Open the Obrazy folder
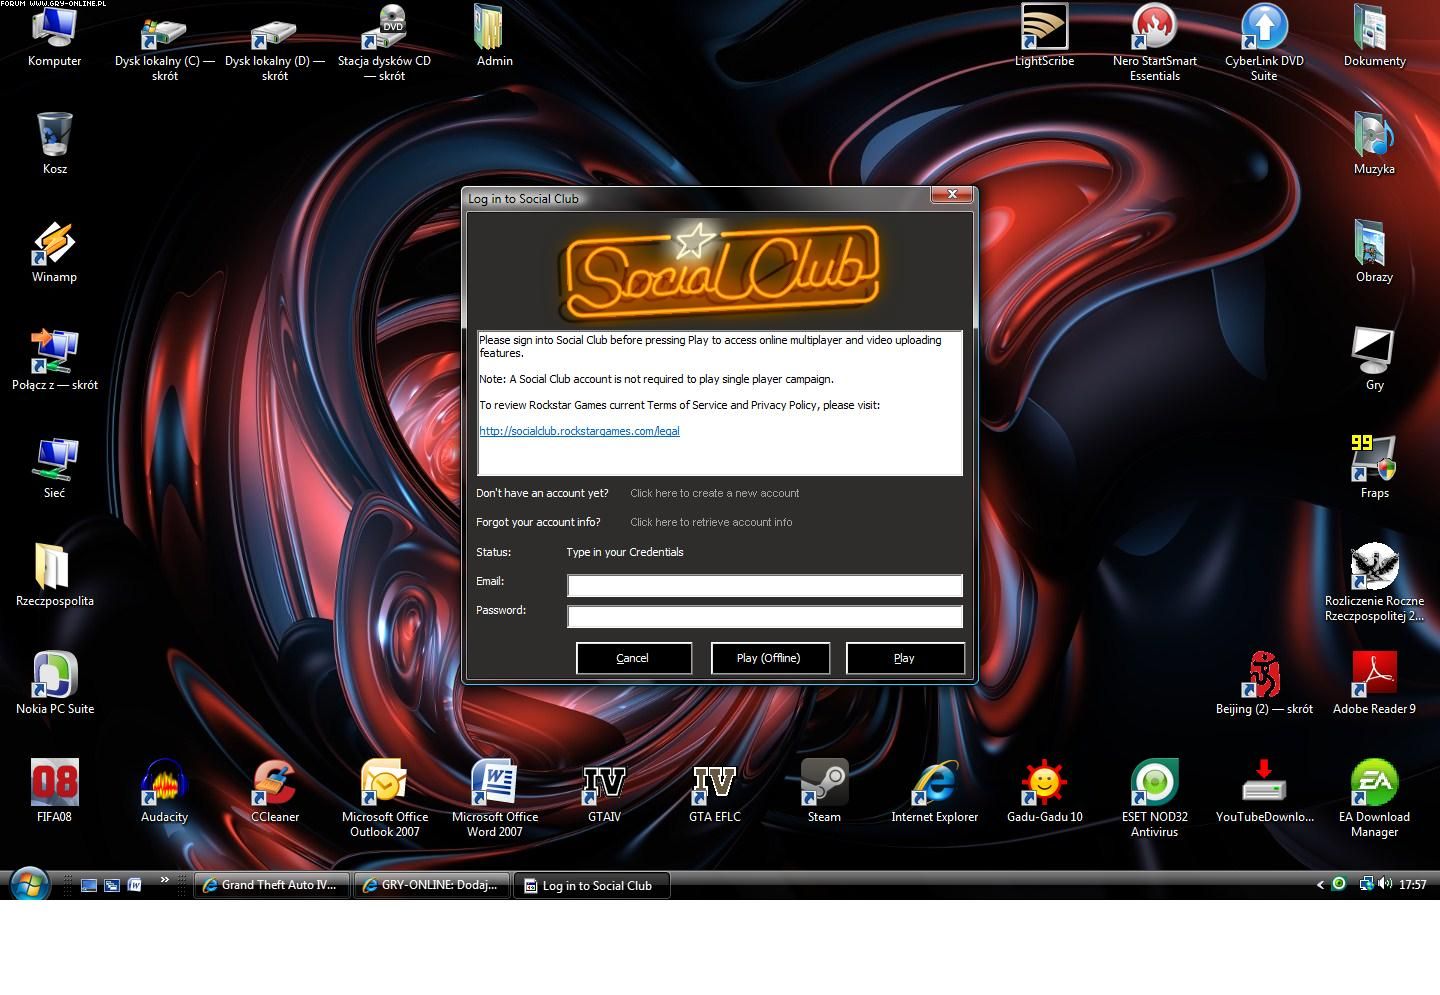This screenshot has height=995, width=1440. pyautogui.click(x=1374, y=251)
